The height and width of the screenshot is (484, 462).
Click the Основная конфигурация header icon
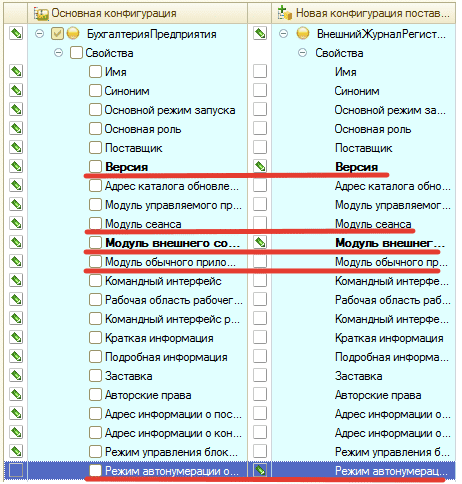pos(41,13)
